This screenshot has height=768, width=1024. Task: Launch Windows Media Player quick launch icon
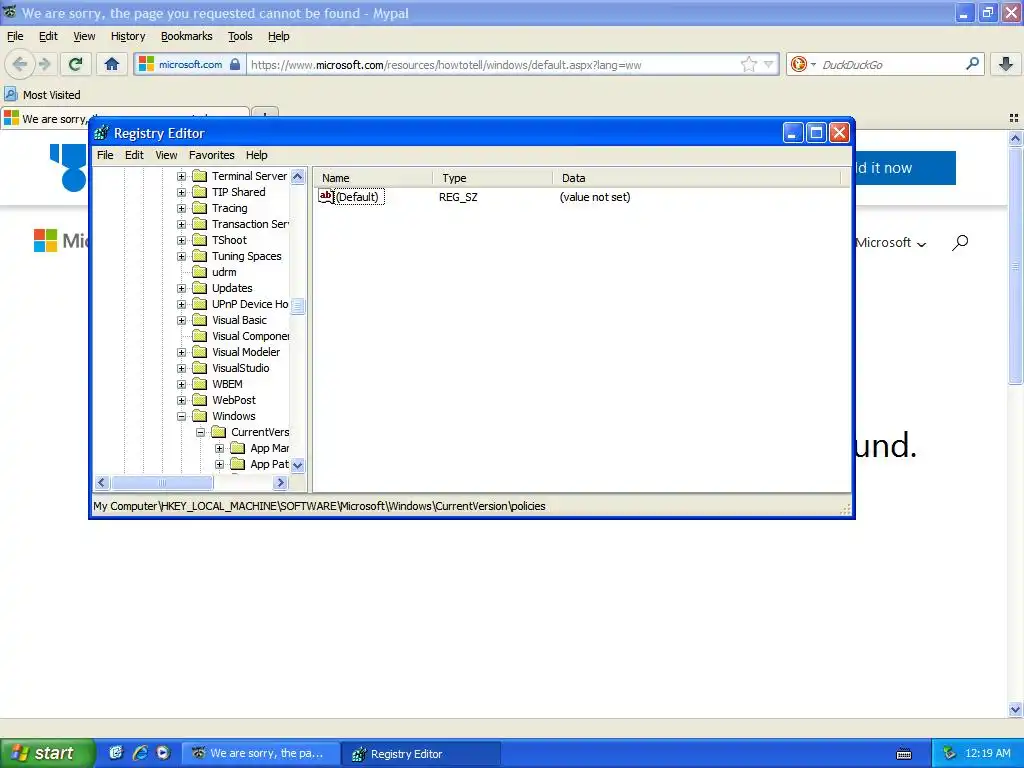(163, 753)
